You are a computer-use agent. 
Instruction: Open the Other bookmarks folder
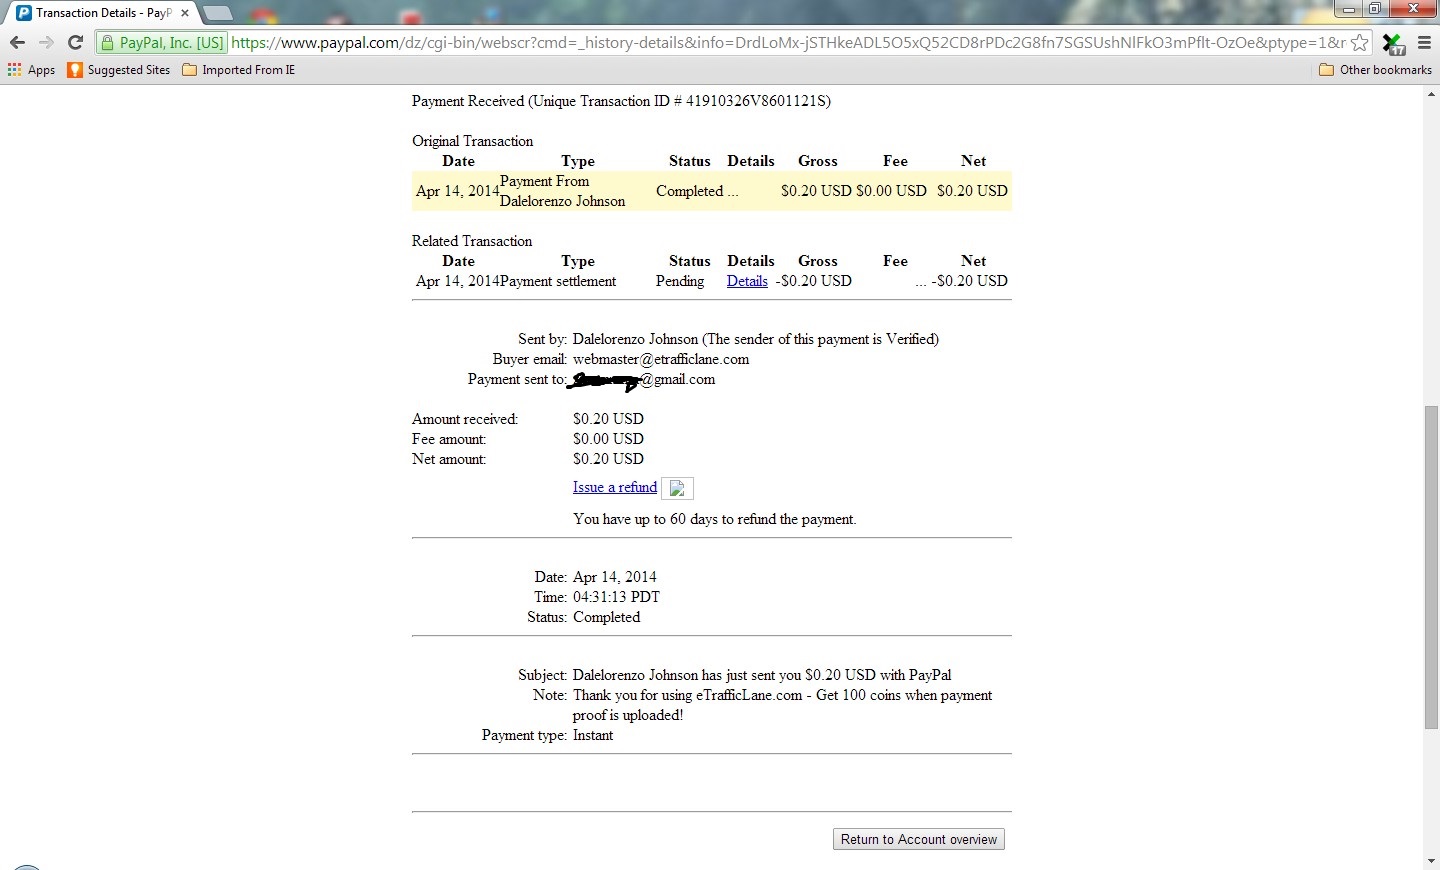pyautogui.click(x=1375, y=70)
